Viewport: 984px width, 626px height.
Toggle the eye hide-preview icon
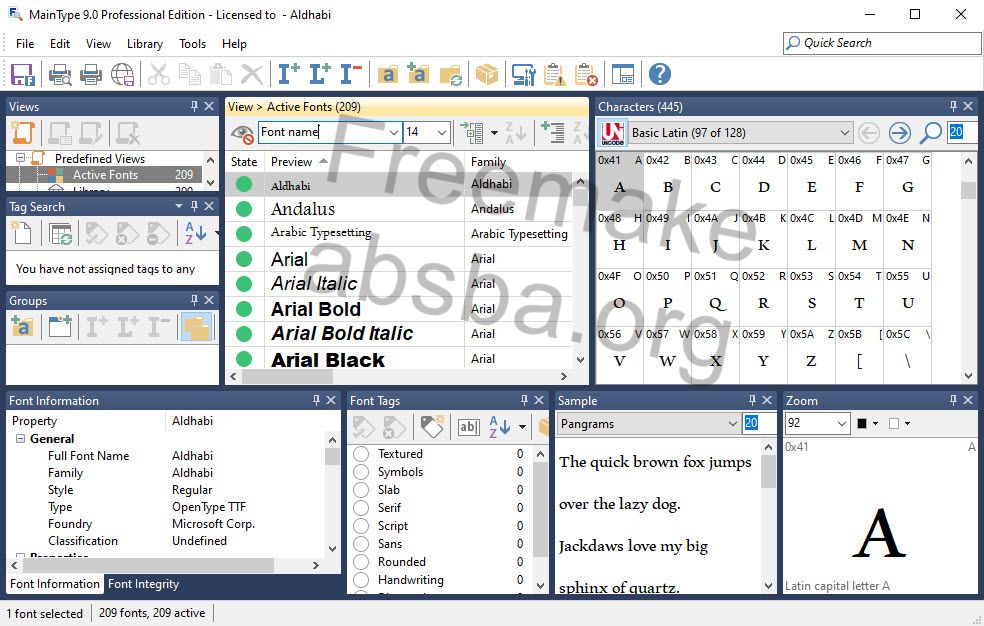(242, 133)
